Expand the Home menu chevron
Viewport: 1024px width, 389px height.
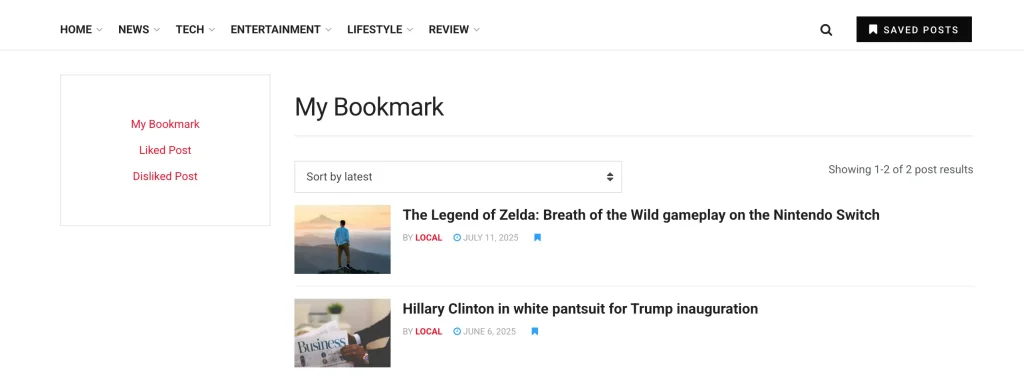click(x=99, y=30)
